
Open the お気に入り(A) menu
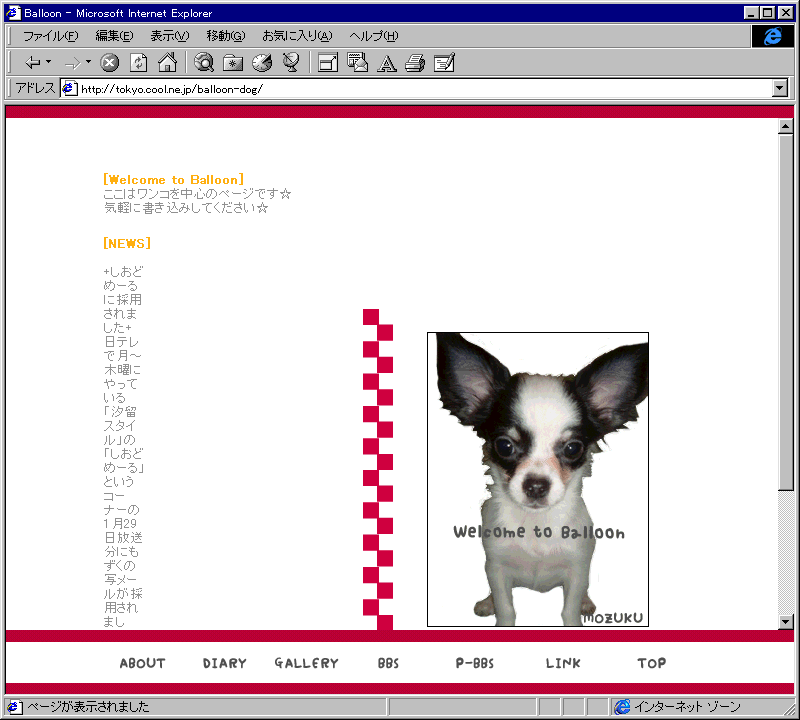pyautogui.click(x=297, y=36)
